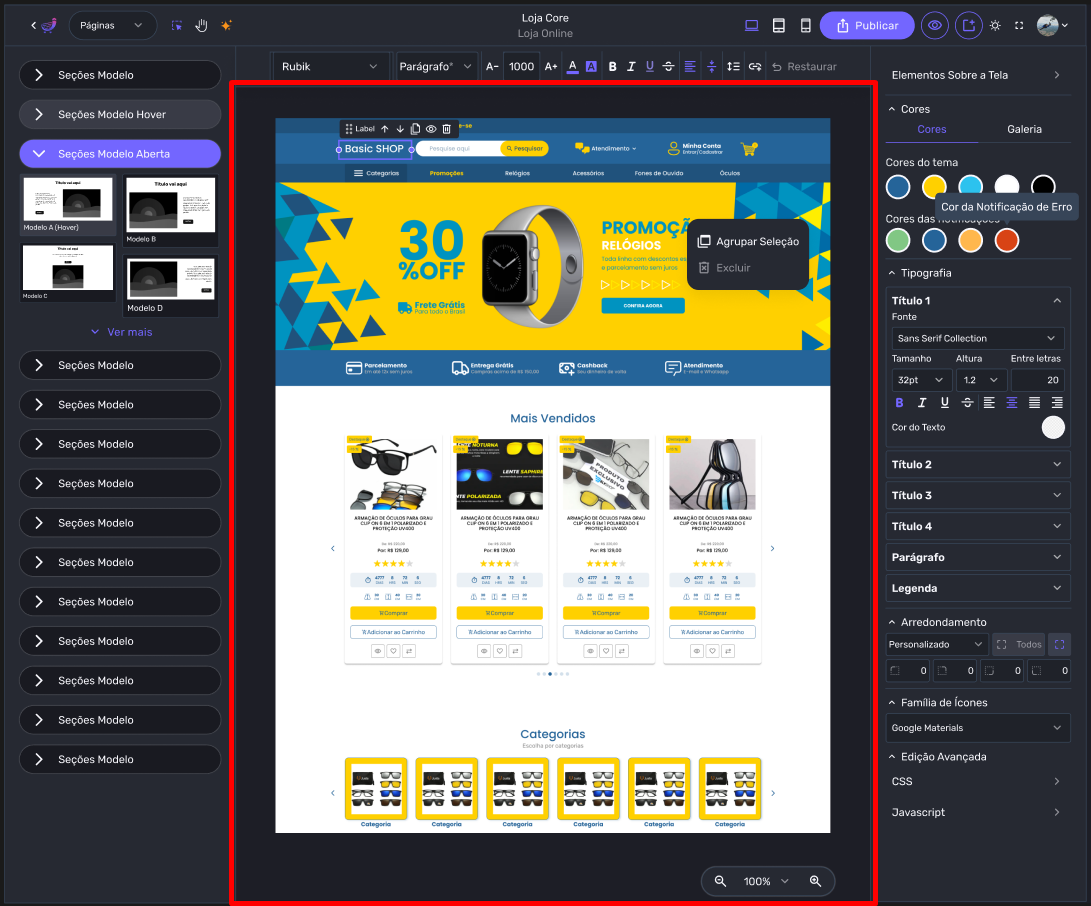
Task: Switch to mobile preview mode
Action: (x=806, y=25)
